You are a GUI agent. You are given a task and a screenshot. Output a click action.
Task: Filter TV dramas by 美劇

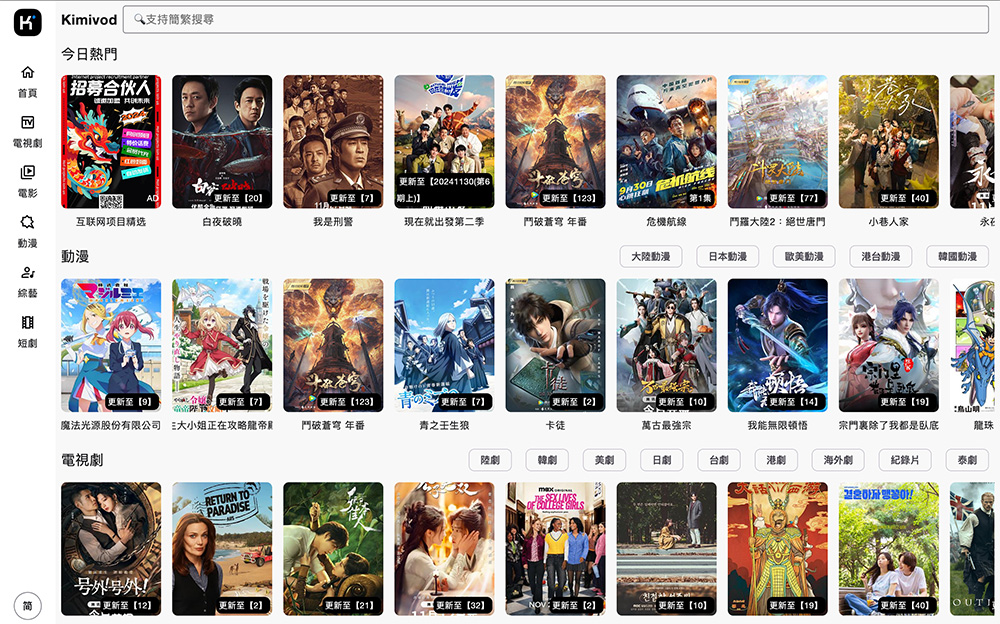(x=603, y=460)
